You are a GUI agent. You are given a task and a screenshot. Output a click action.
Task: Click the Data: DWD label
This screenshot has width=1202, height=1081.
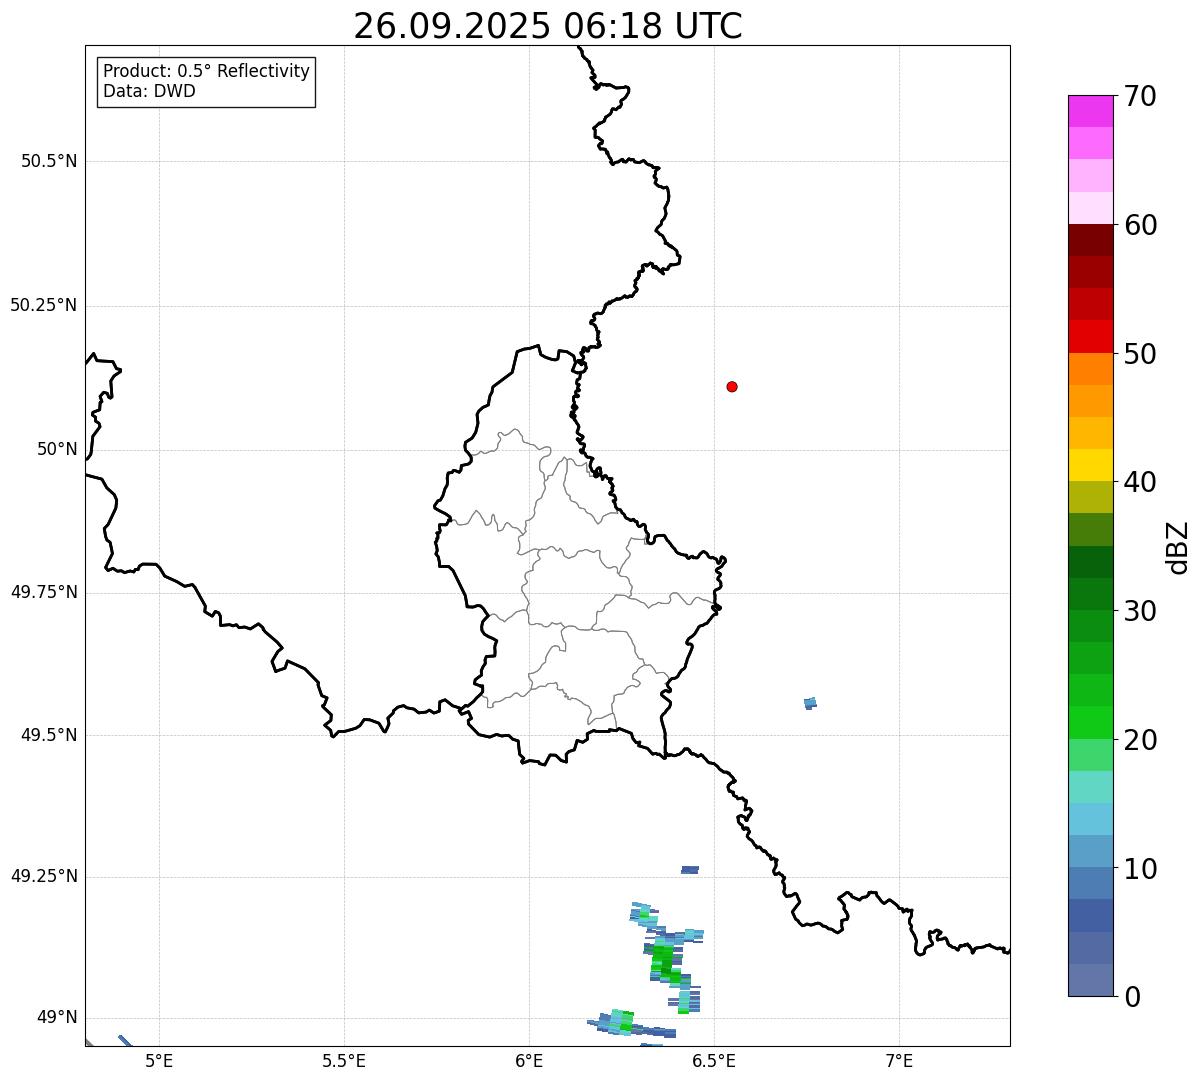tap(149, 92)
